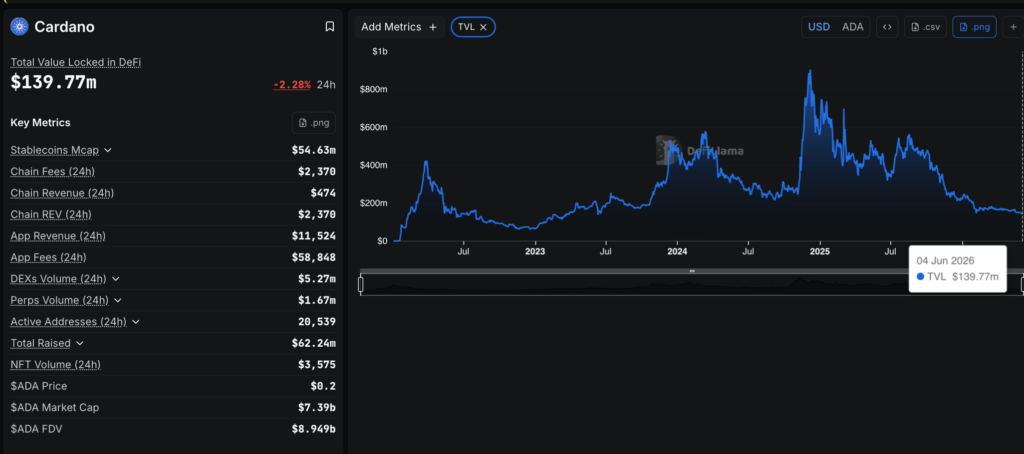Click the $ADA Price value $0.2

tap(323, 386)
